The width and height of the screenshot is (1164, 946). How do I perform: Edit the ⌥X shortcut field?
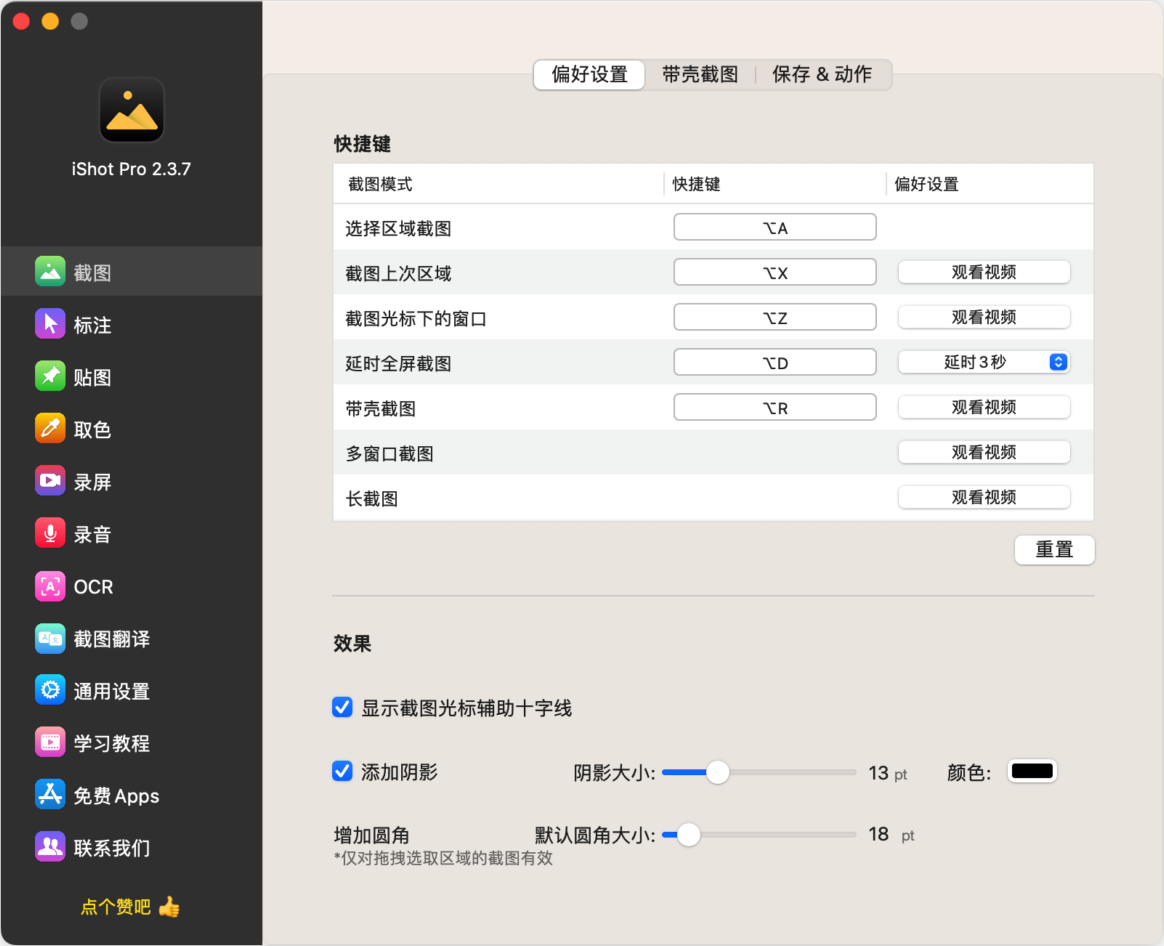775,273
